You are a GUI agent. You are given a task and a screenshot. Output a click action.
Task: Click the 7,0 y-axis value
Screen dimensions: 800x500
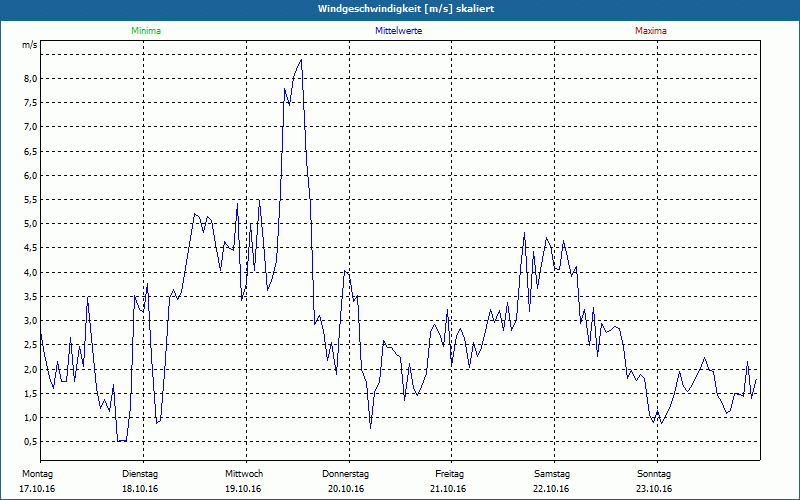tap(30, 127)
